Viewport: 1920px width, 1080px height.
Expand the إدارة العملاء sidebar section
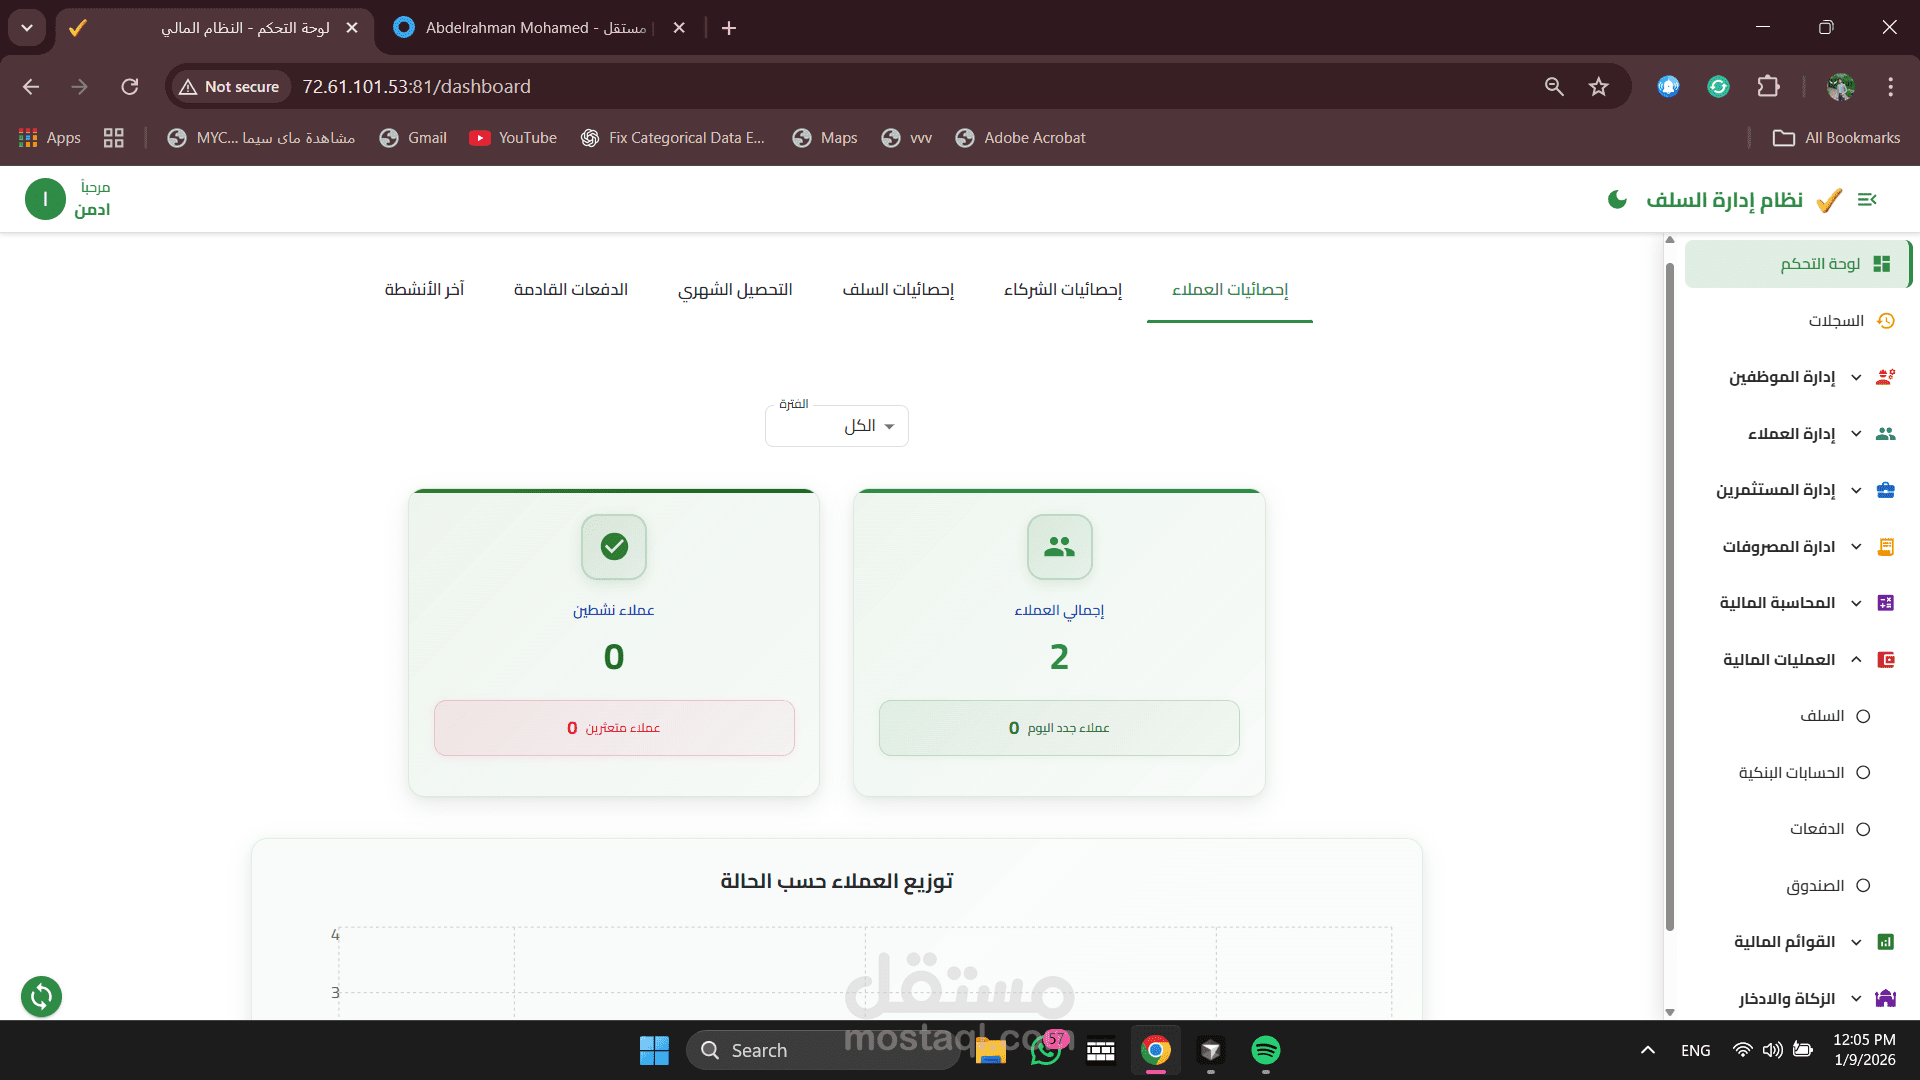(x=1856, y=434)
